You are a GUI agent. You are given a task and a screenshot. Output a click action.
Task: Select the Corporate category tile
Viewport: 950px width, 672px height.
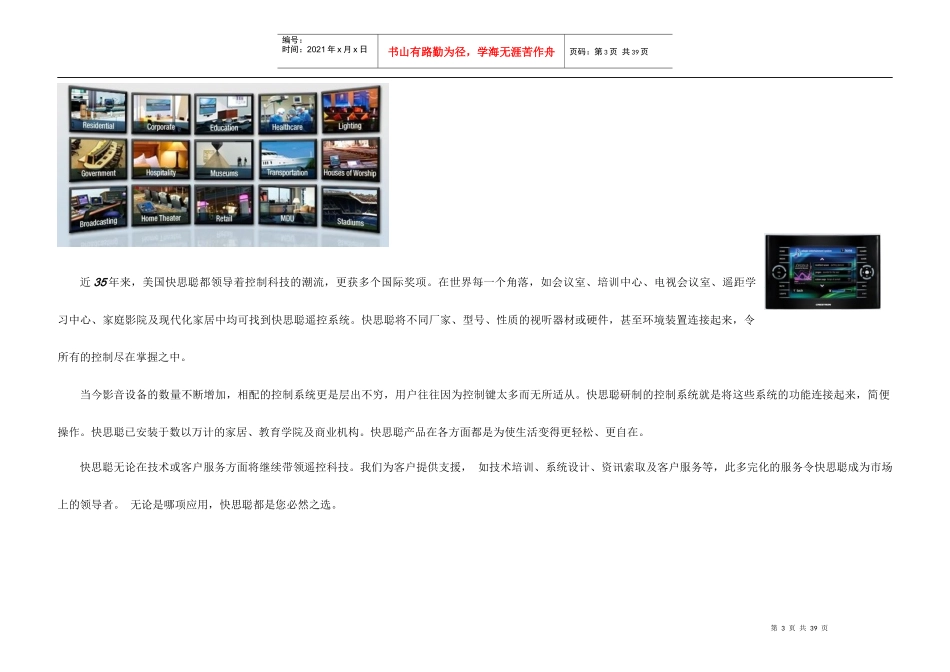coord(161,113)
